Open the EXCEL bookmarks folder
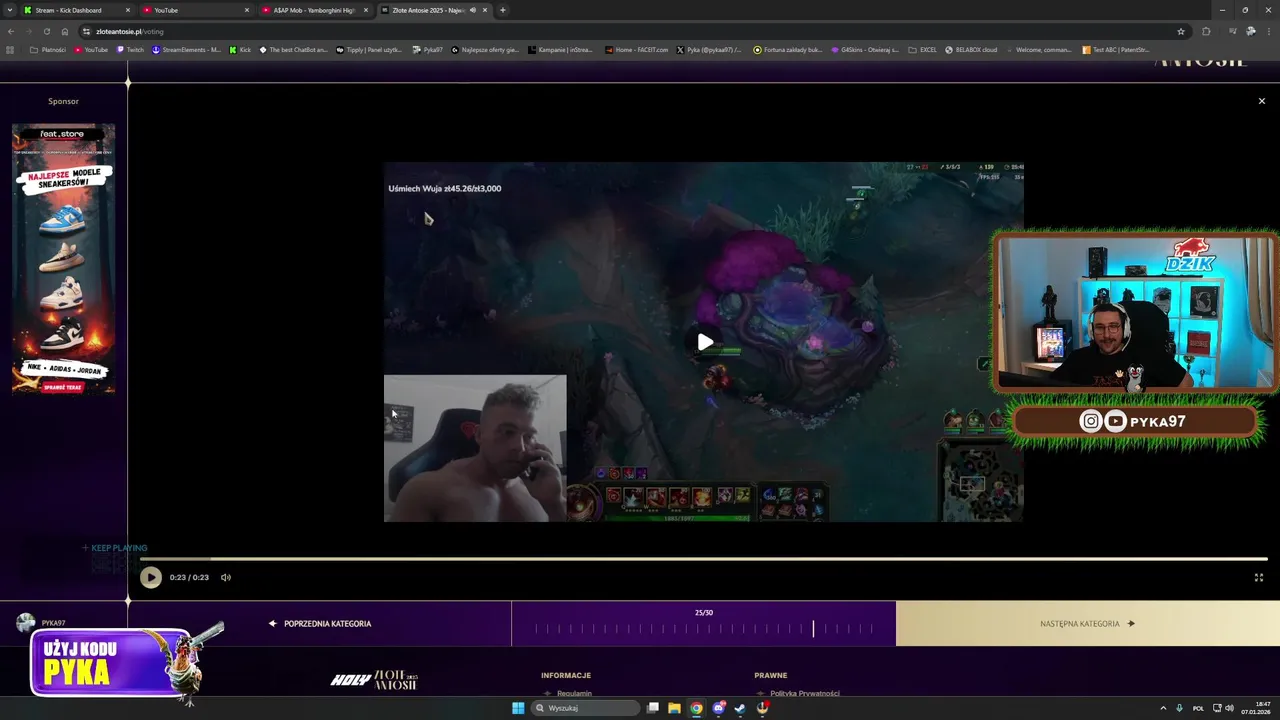Screen dimensions: 1280x720 (922, 49)
